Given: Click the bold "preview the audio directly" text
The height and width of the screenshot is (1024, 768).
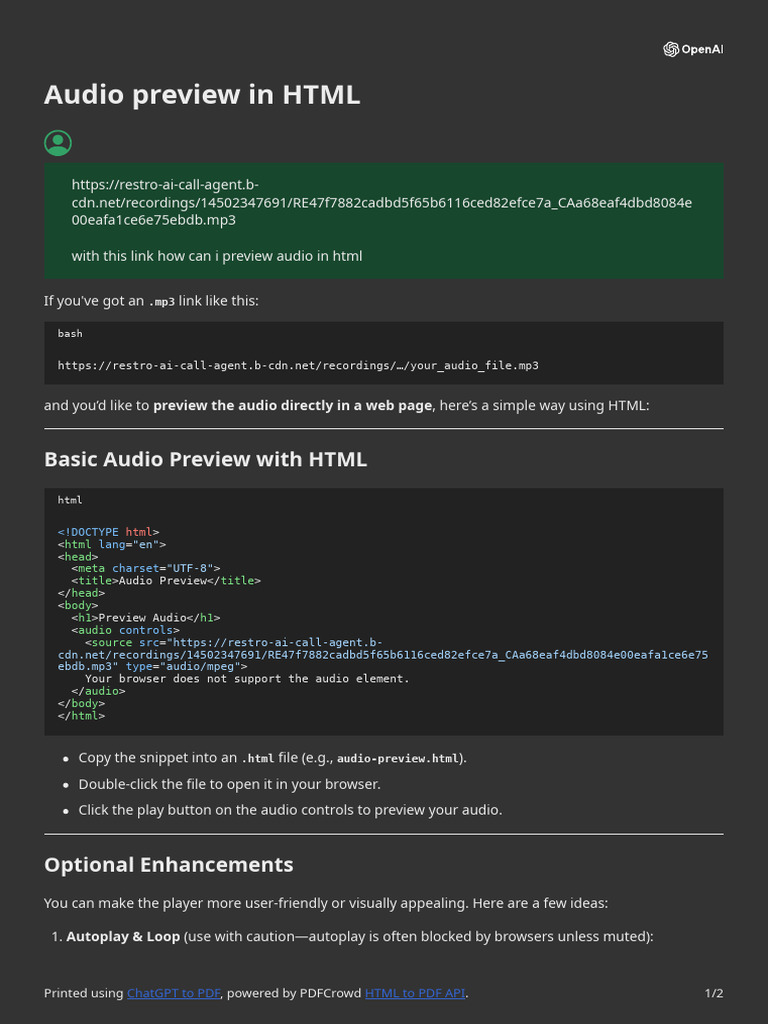Looking at the screenshot, I should (x=293, y=405).
